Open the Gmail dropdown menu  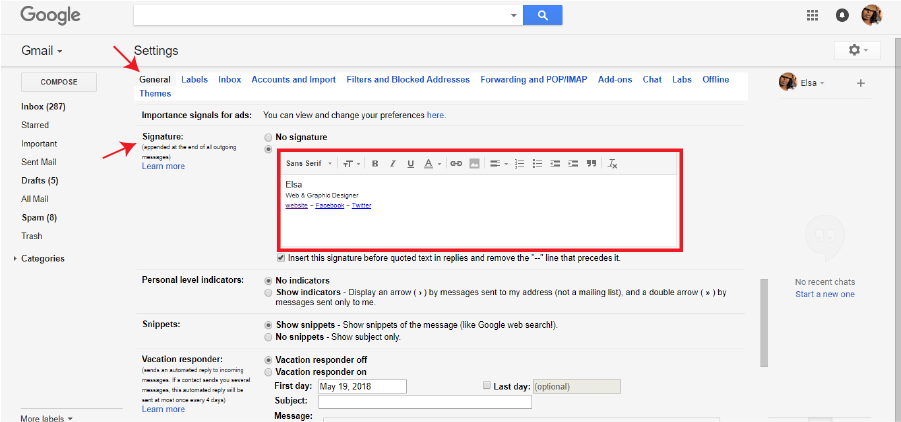41,51
